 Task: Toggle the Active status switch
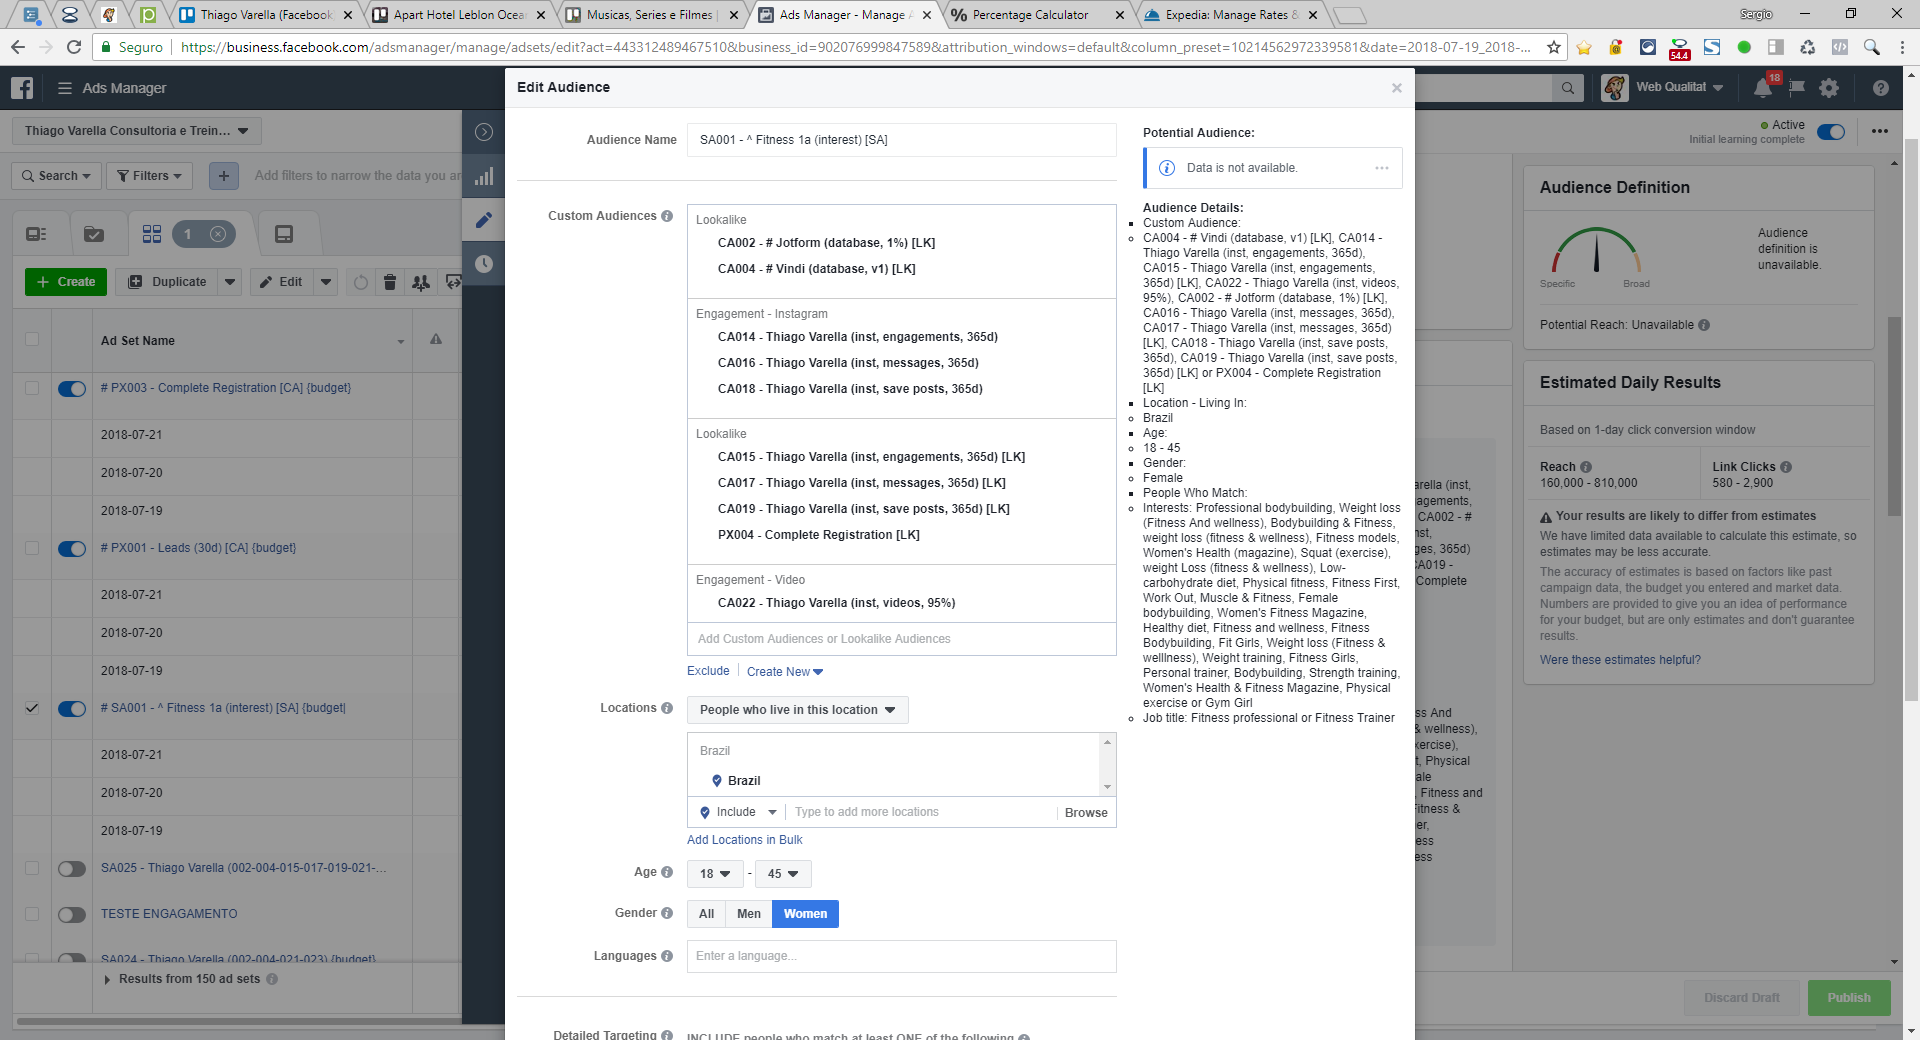(1831, 132)
